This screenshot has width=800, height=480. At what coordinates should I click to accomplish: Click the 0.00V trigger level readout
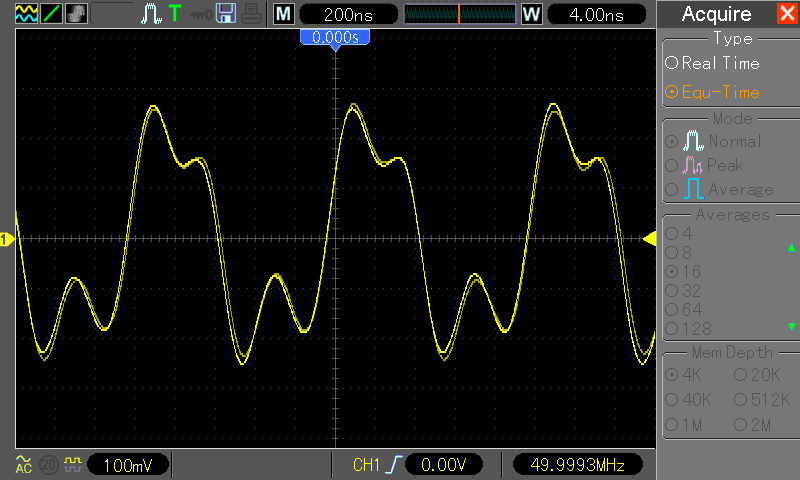pyautogui.click(x=443, y=465)
